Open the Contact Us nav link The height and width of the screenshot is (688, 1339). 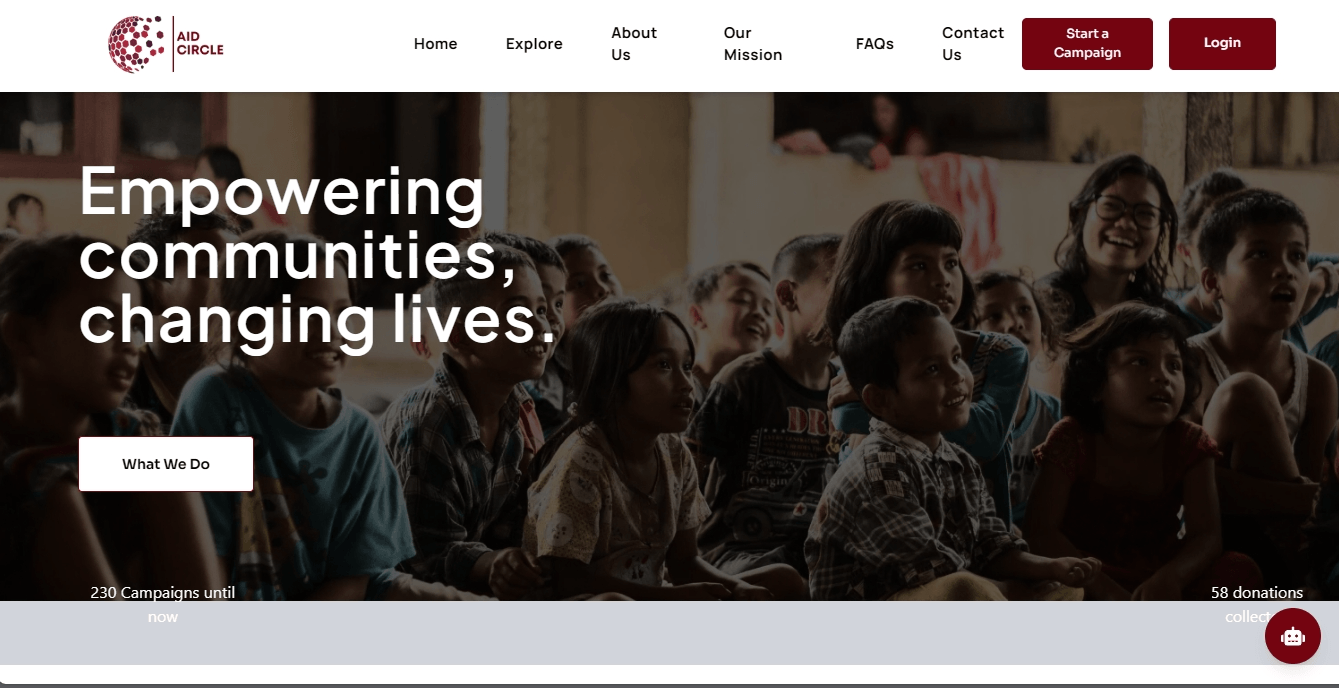(973, 44)
